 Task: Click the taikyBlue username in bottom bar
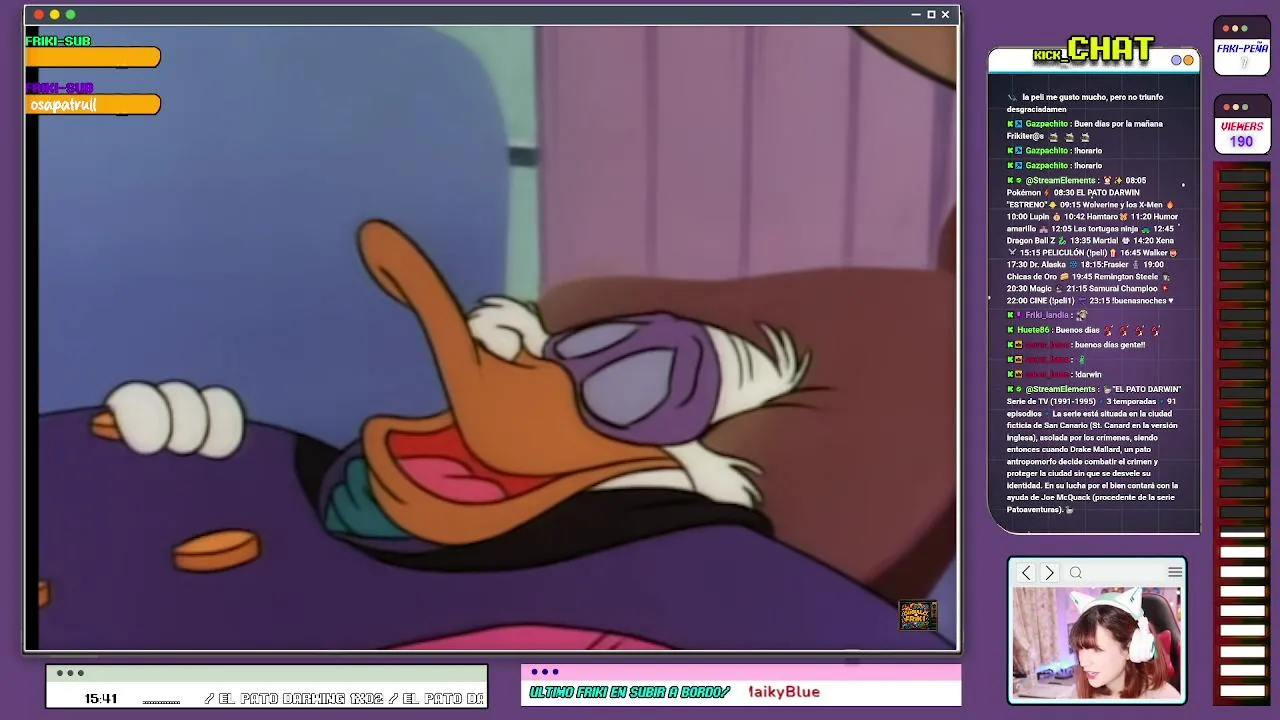[x=784, y=692]
